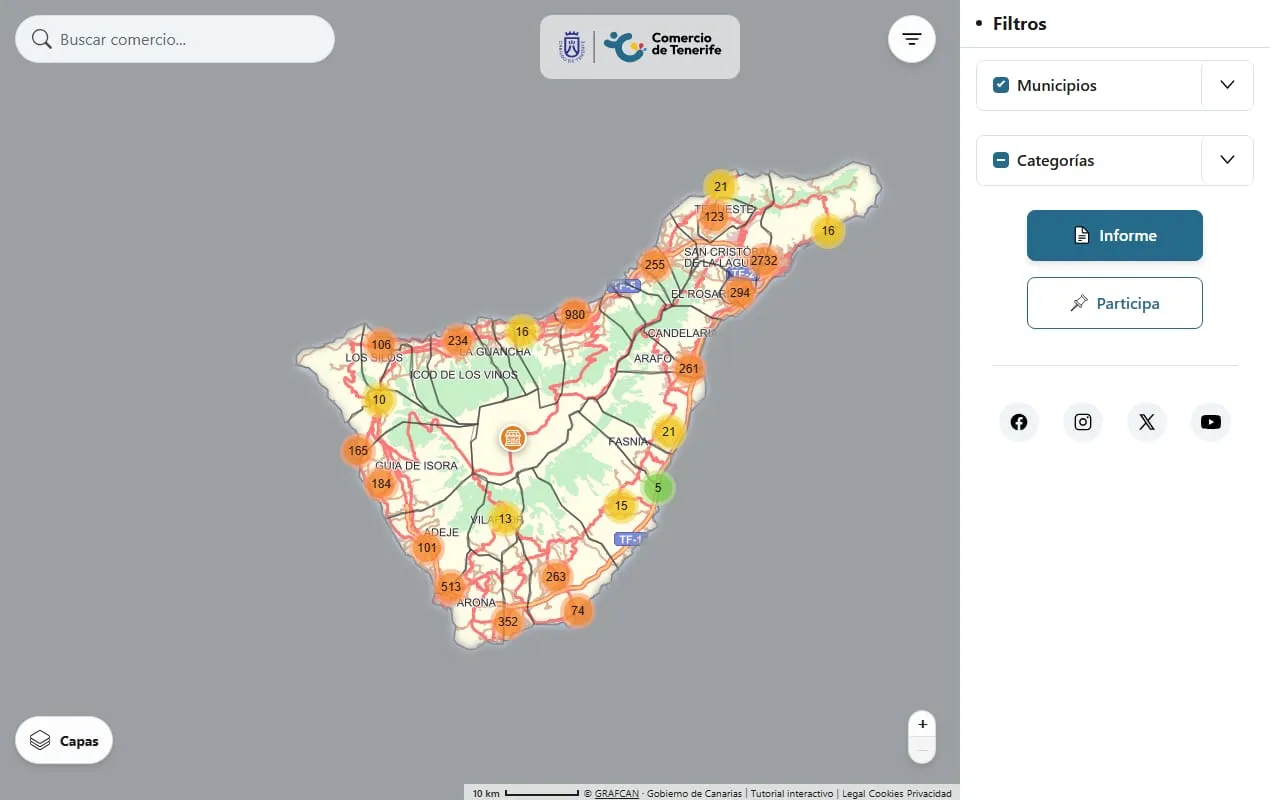Click the 165 cluster marker
The height and width of the screenshot is (800, 1280).
click(x=358, y=451)
